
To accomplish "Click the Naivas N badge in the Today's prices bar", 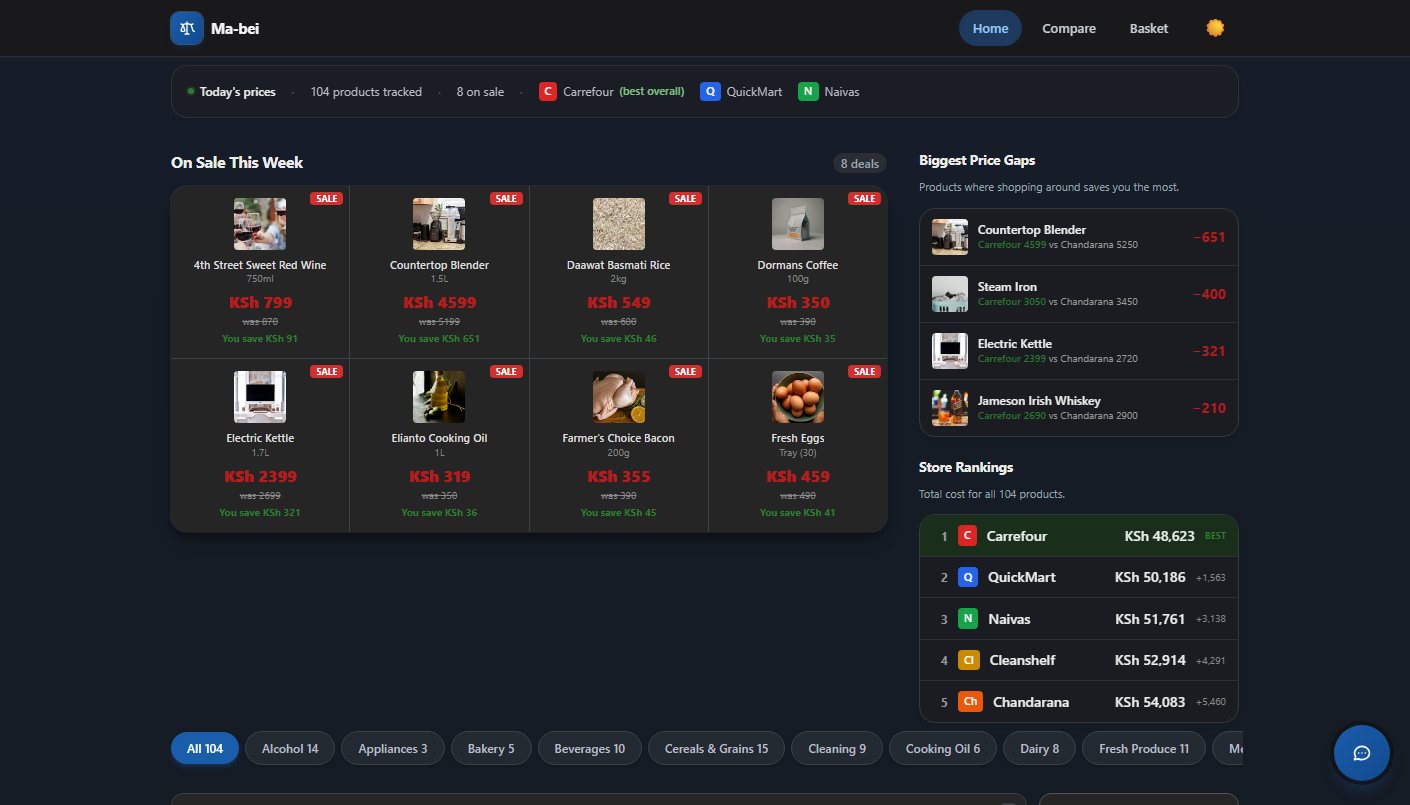I will (808, 92).
